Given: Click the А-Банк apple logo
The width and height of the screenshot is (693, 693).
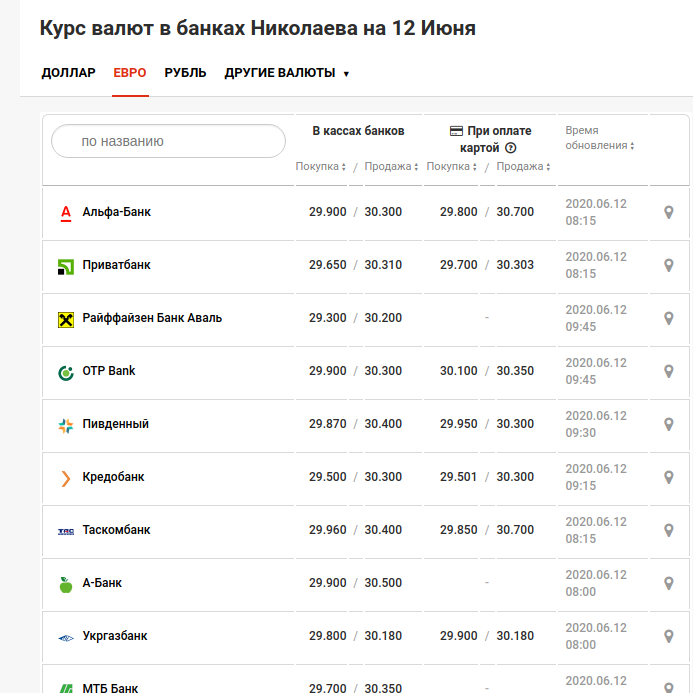Looking at the screenshot, I should tap(66, 585).
